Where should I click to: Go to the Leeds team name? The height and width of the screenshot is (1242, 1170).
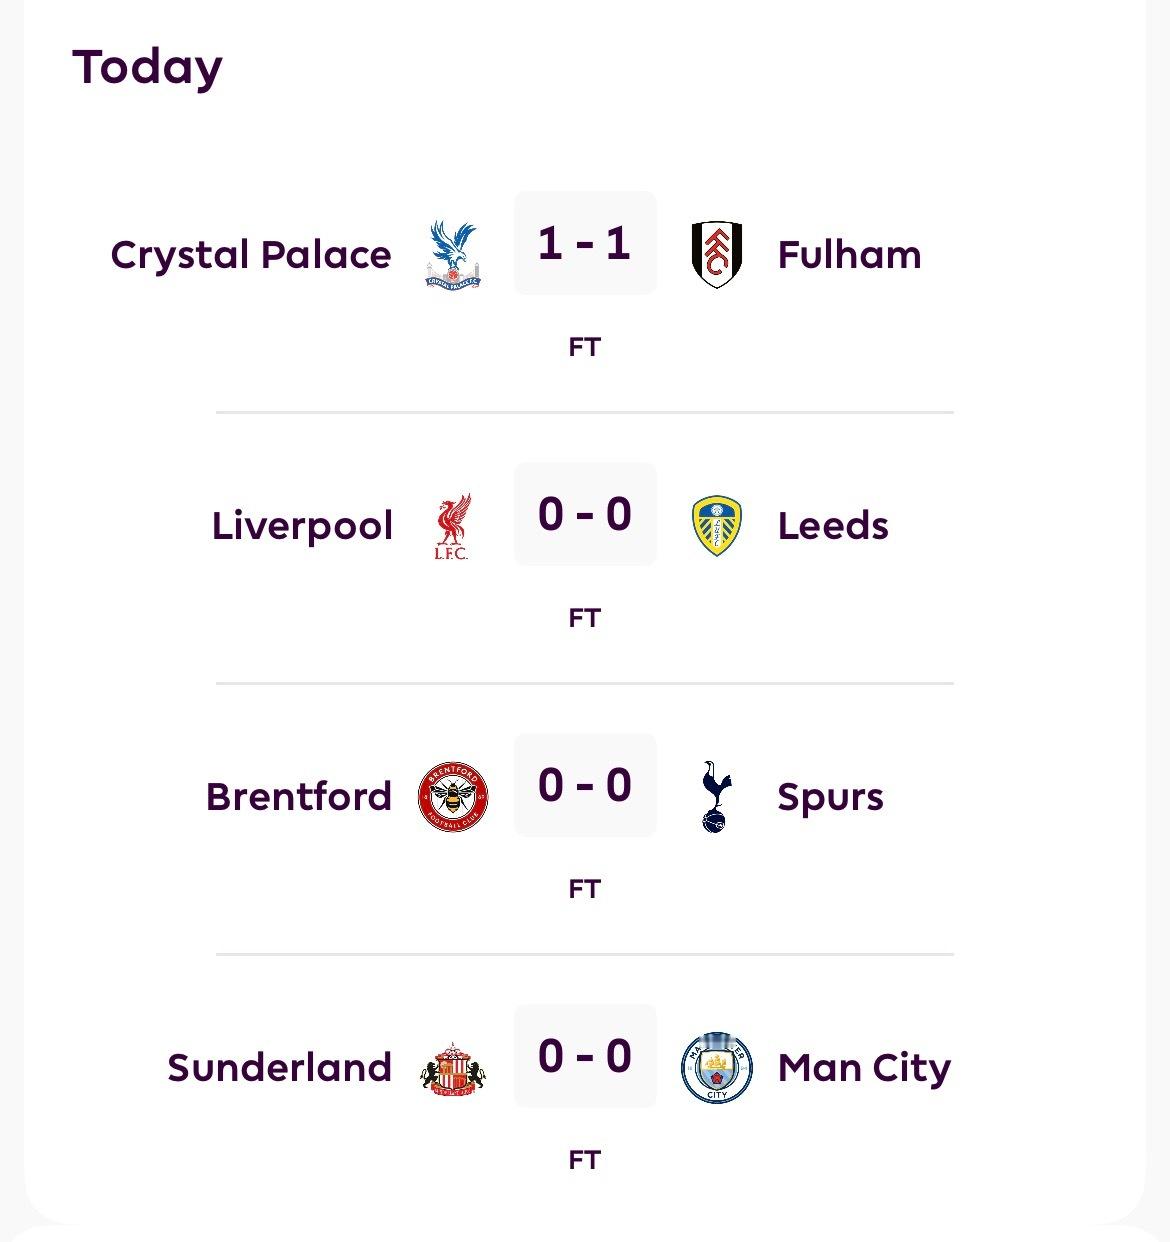833,526
